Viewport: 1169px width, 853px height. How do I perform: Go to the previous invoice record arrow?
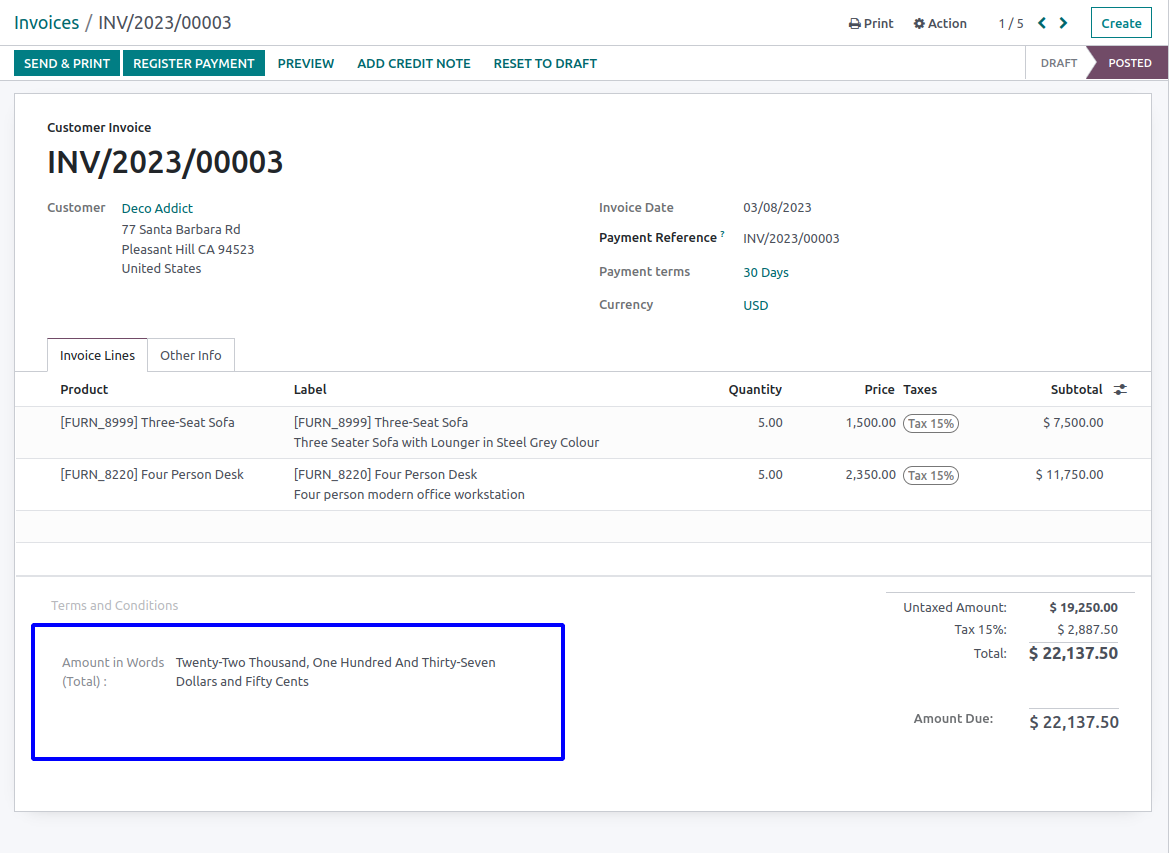(1042, 23)
